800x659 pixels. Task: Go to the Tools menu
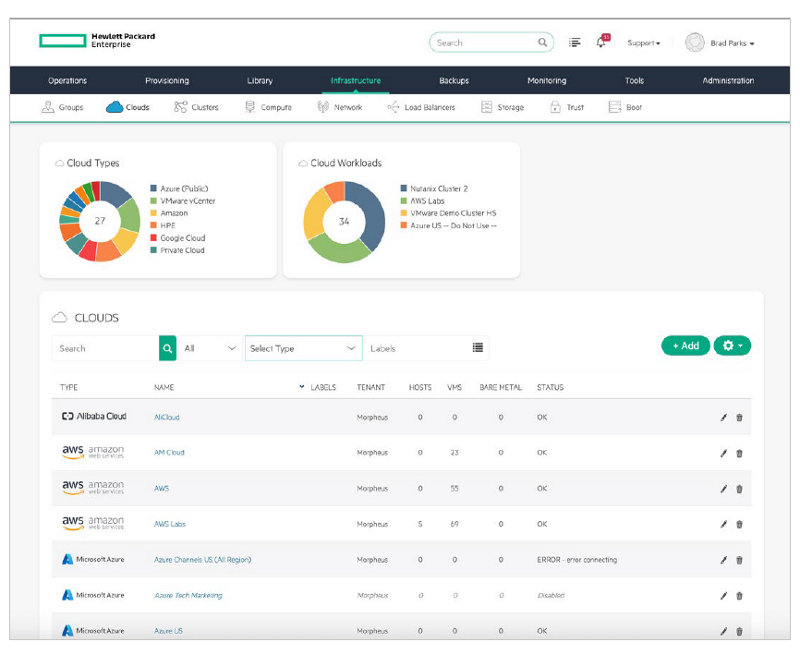coord(634,81)
